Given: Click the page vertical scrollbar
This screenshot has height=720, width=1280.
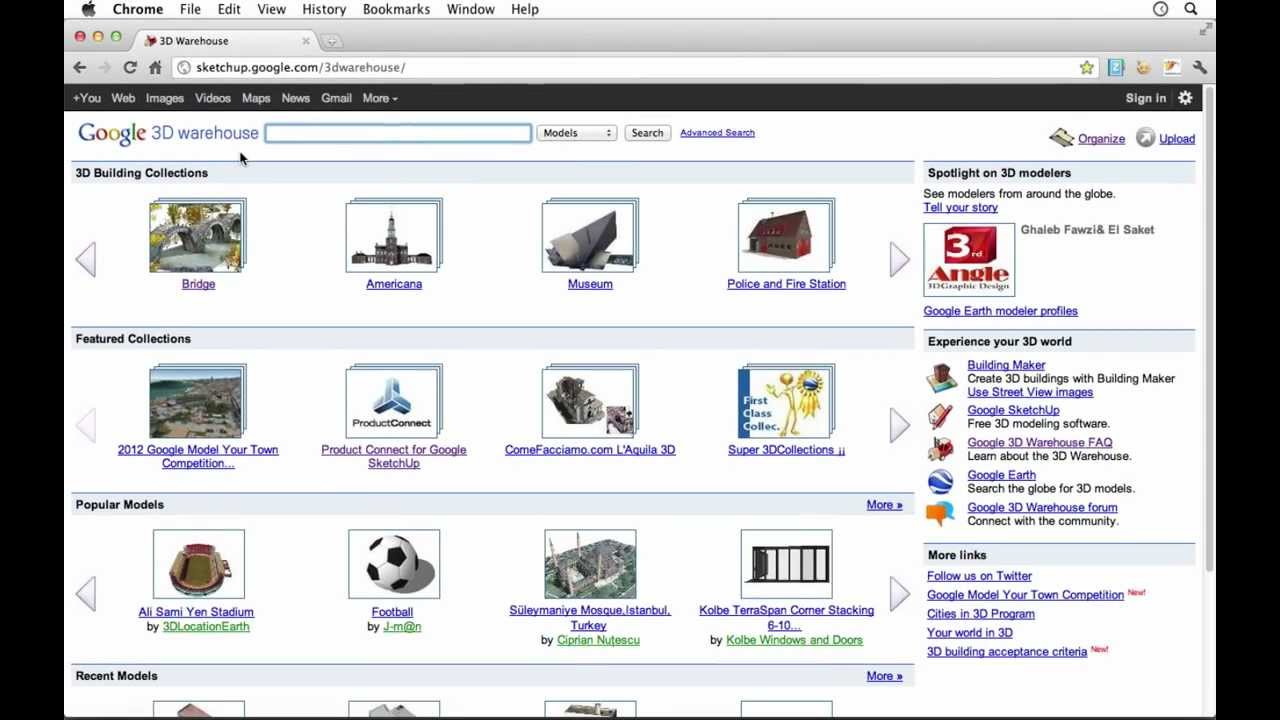Looking at the screenshot, I should pyautogui.click(x=1210, y=330).
